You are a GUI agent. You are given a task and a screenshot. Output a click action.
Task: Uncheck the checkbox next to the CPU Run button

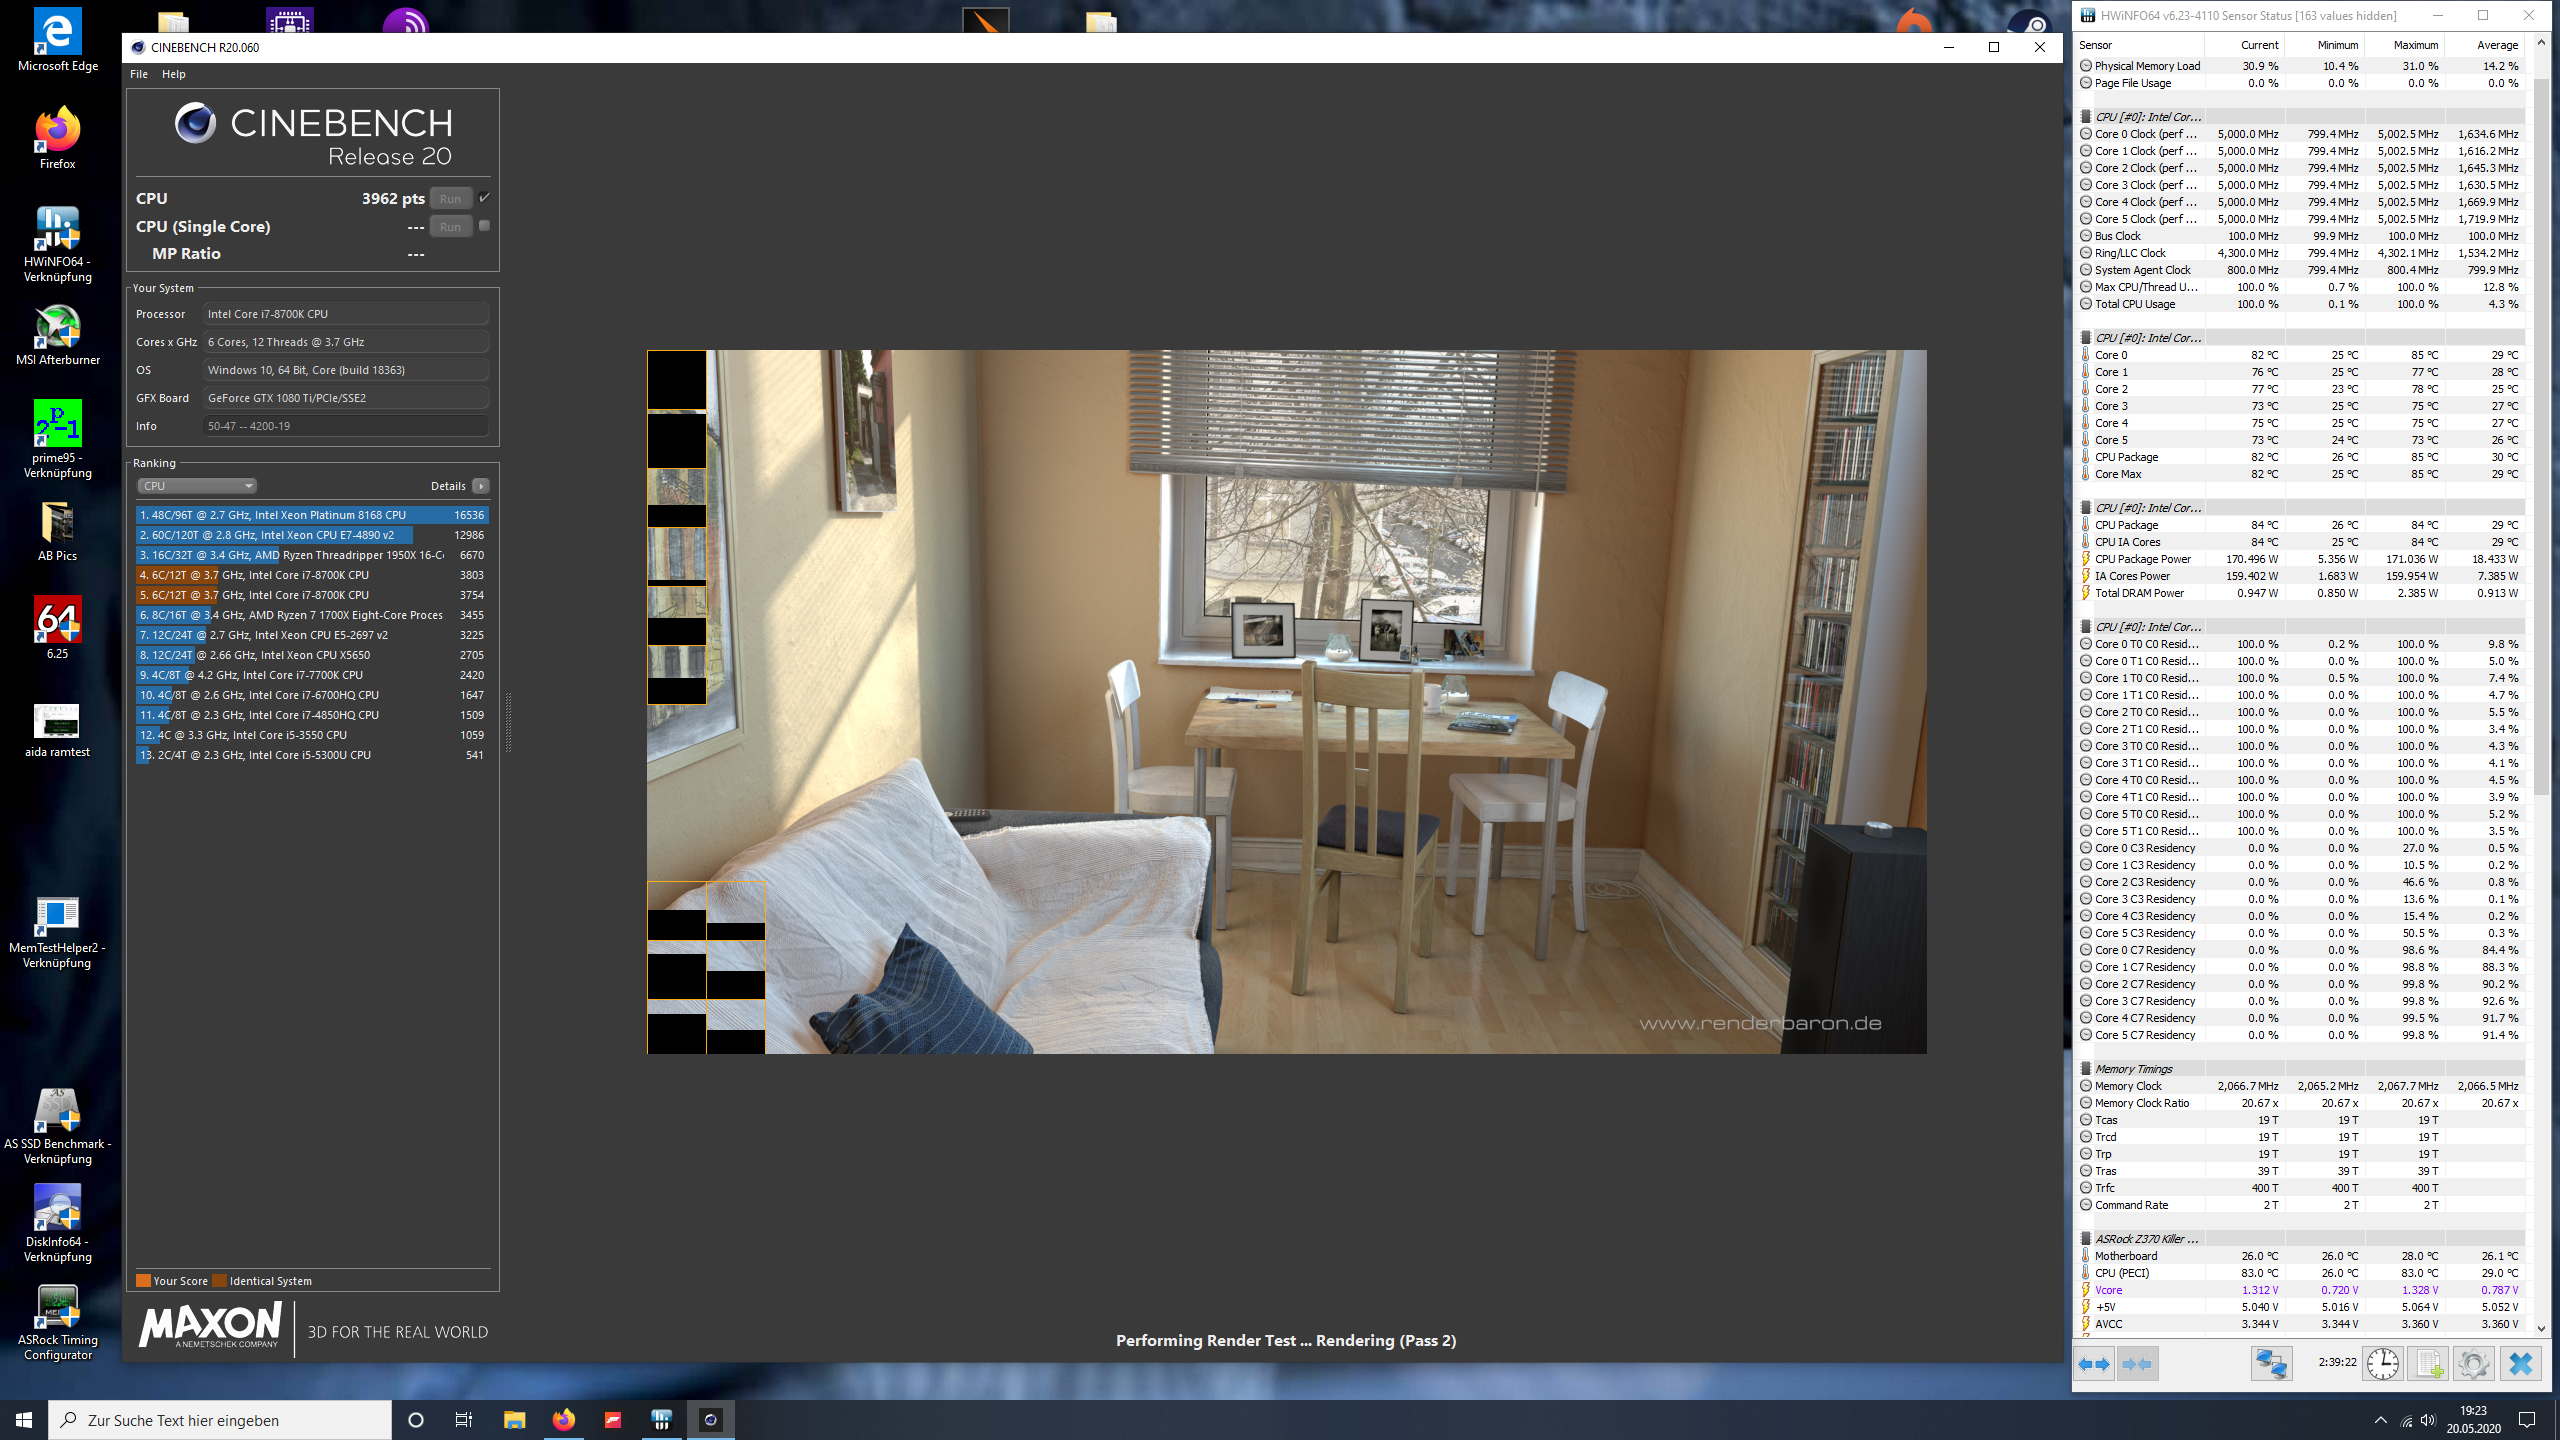pos(485,197)
